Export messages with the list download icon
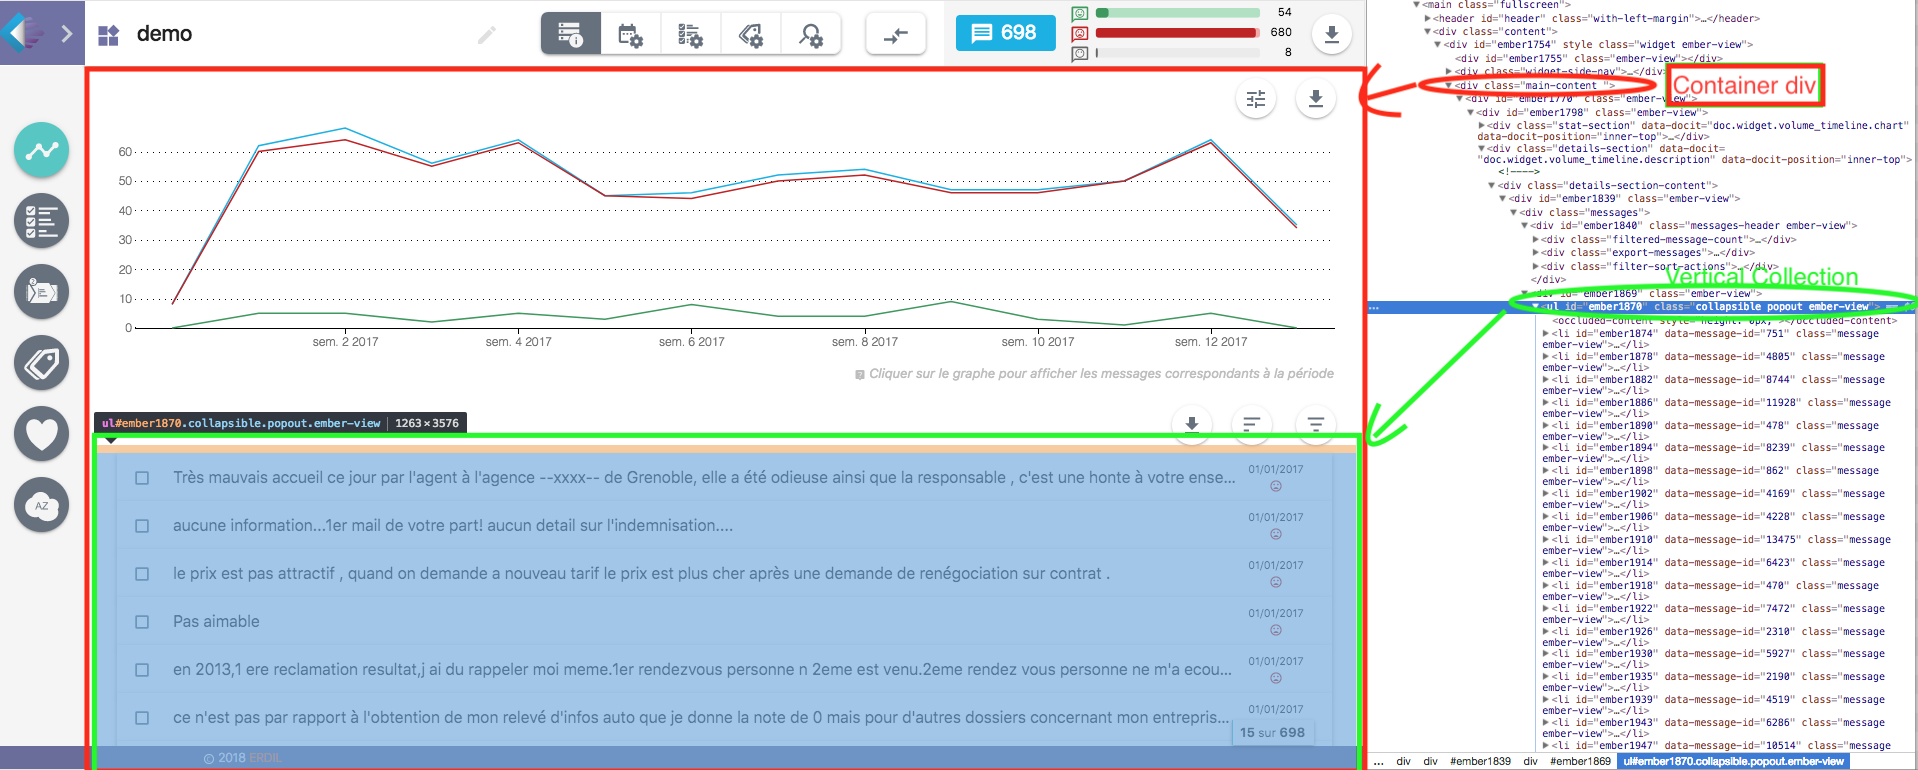This screenshot has width=1918, height=770. coord(1192,424)
